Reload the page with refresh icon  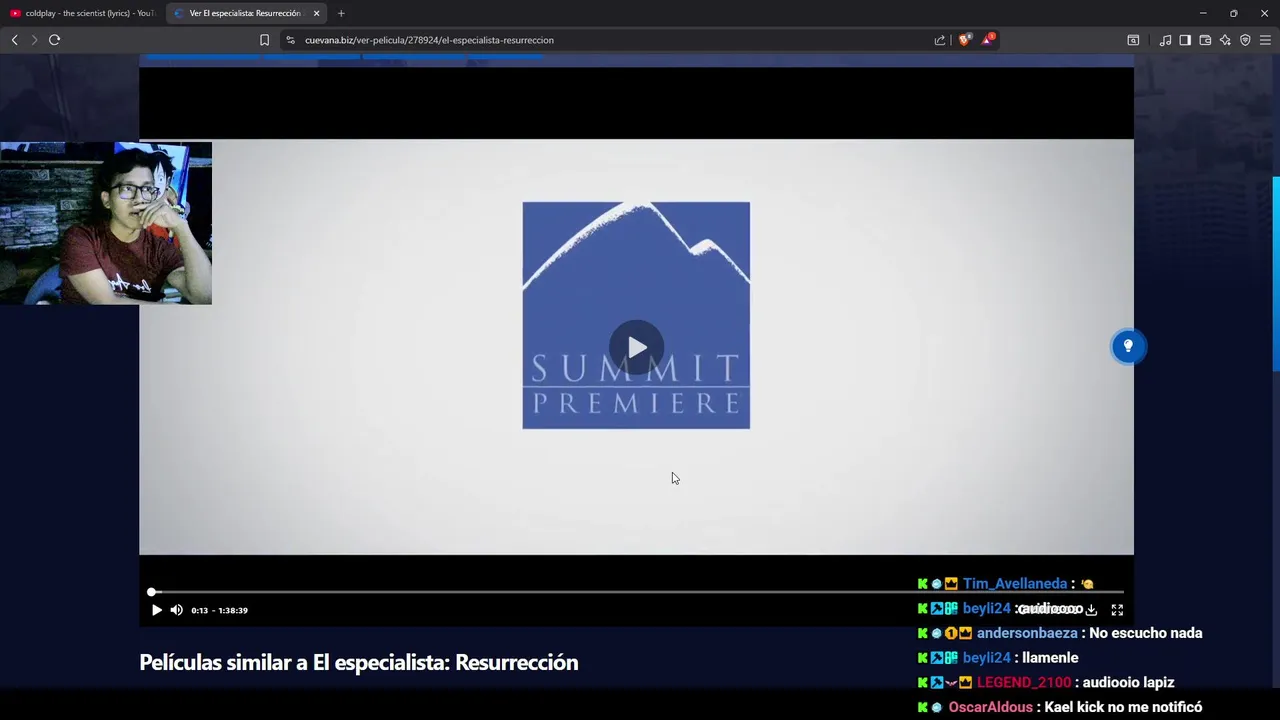[54, 40]
